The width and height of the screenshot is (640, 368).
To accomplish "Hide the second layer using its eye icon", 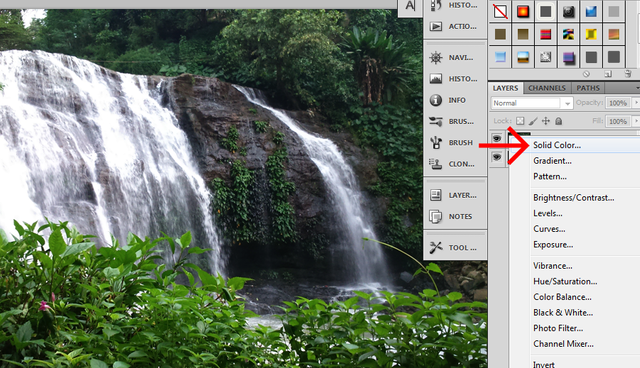I will point(497,157).
